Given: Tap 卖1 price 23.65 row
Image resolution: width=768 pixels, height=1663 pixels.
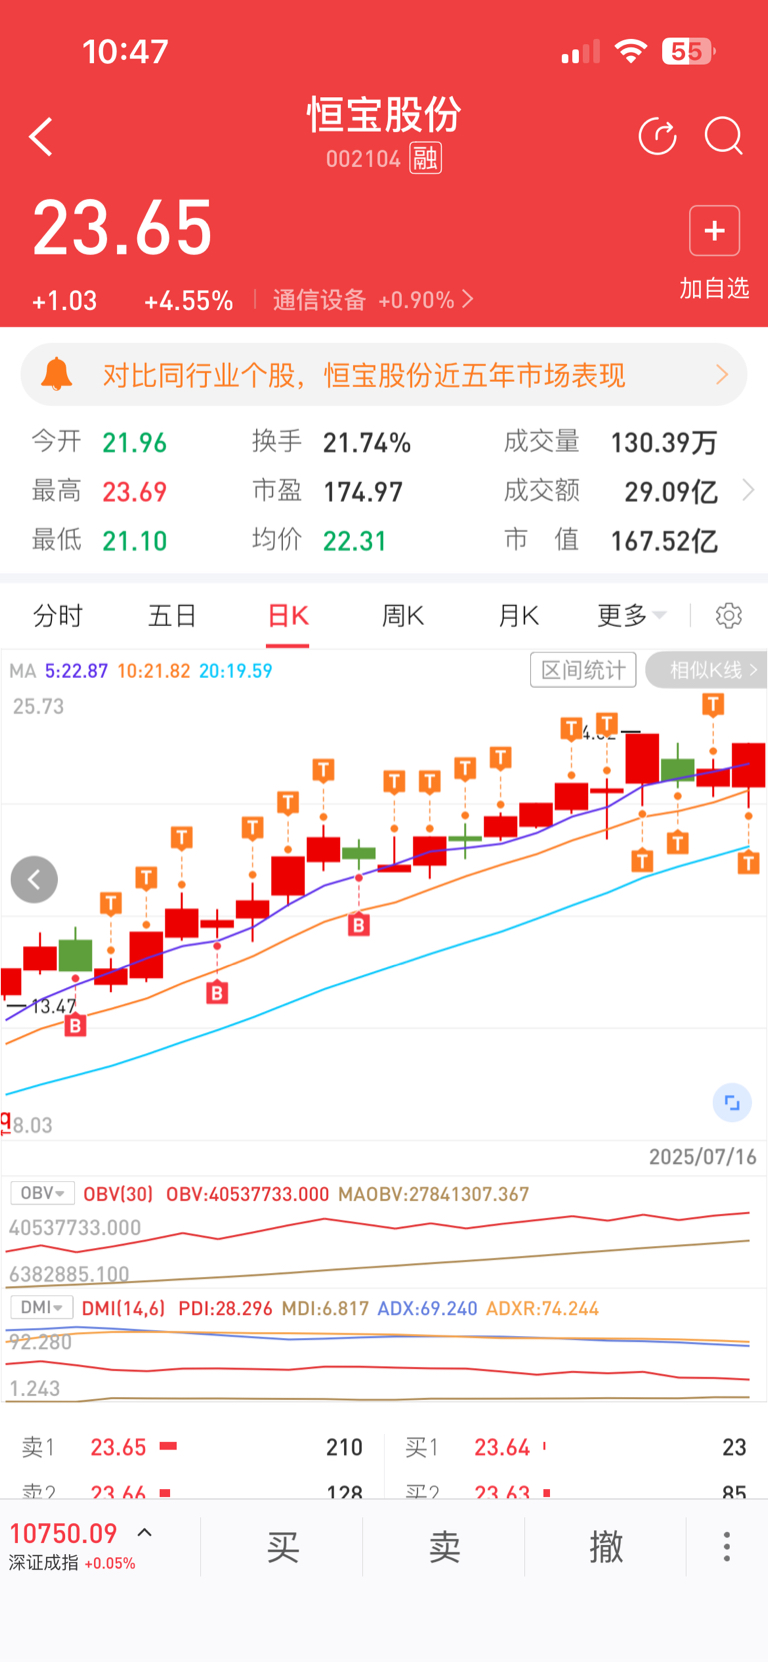Looking at the screenshot, I should [192, 1447].
